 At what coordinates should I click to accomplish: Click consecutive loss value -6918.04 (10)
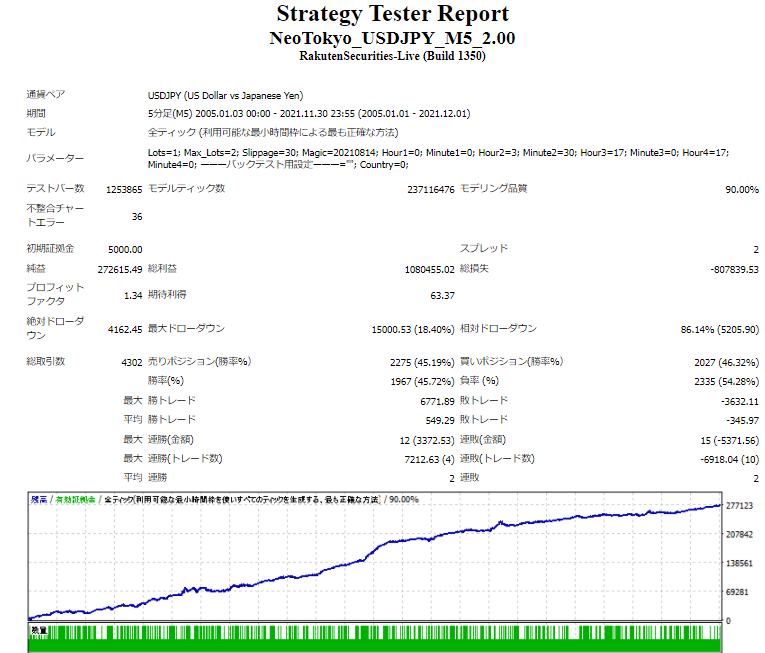[x=729, y=460]
